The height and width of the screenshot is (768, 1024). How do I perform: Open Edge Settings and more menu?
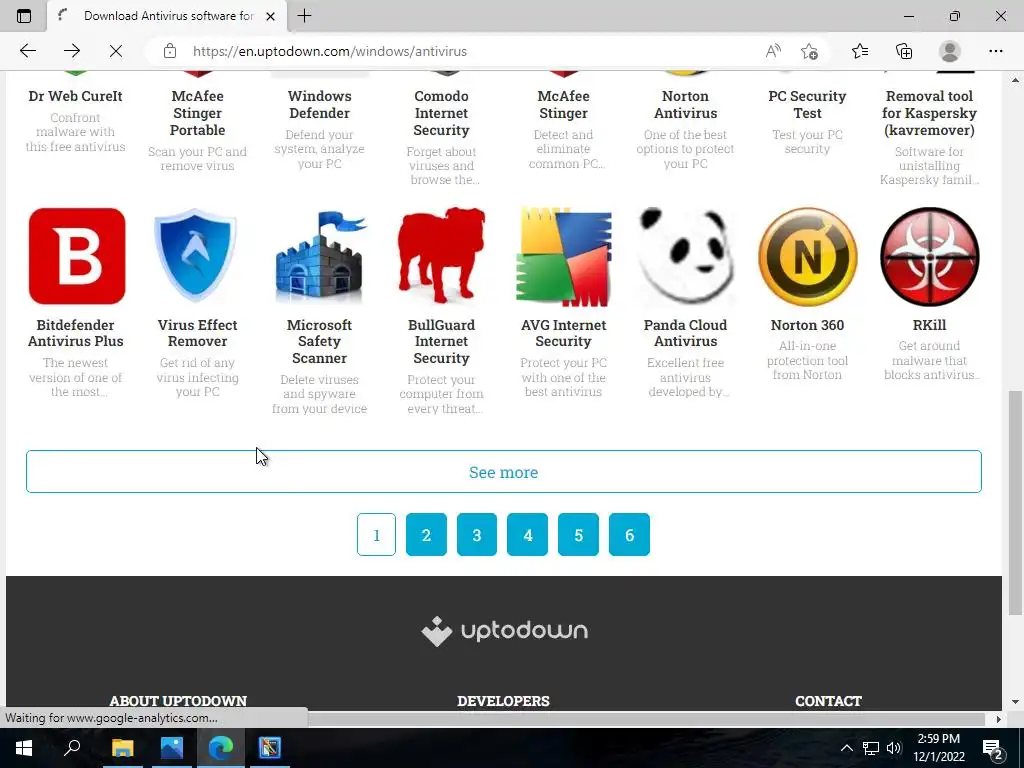(x=995, y=51)
